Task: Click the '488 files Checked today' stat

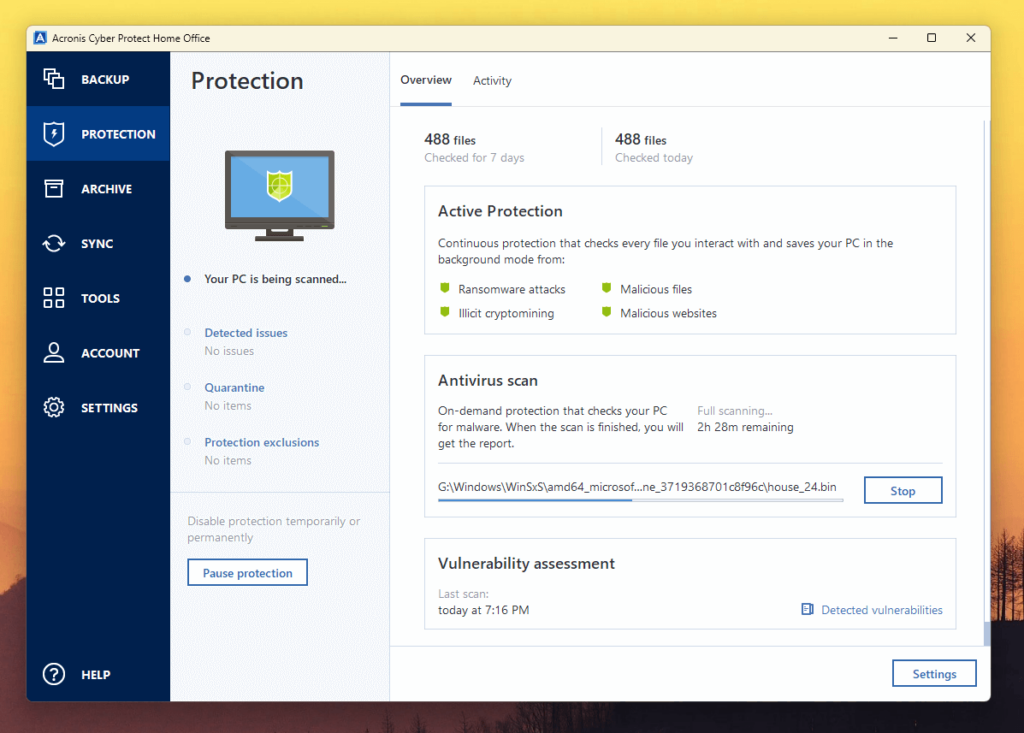Action: 654,148
